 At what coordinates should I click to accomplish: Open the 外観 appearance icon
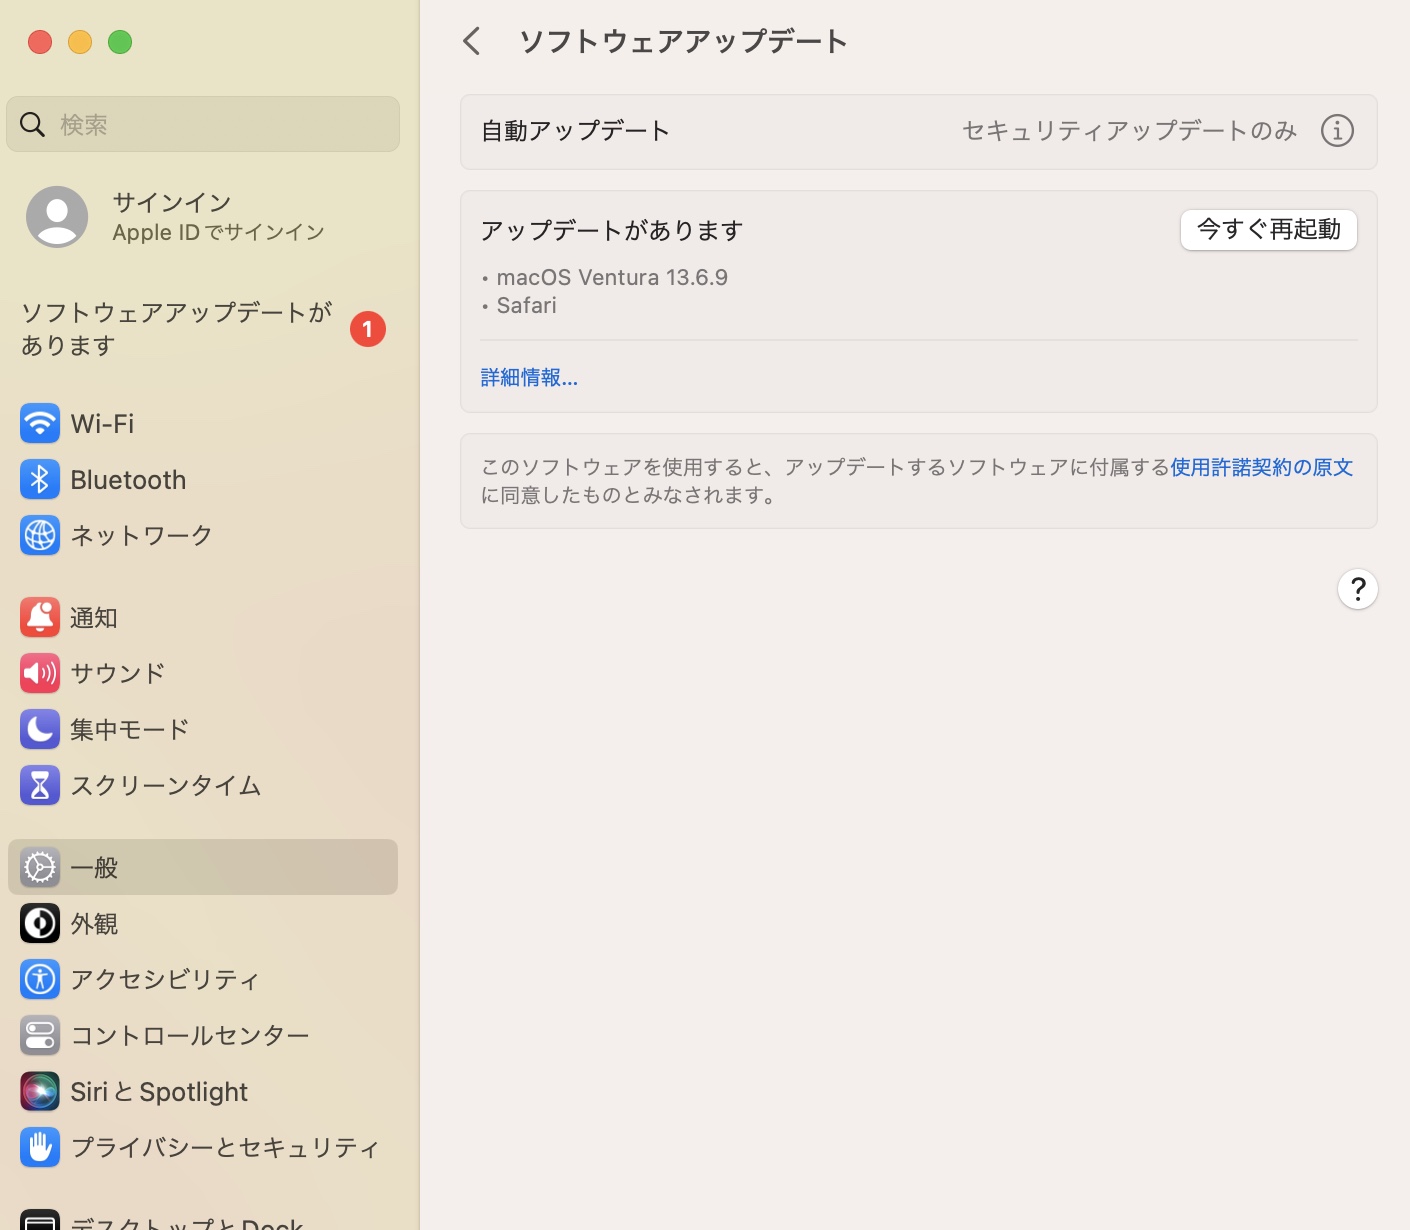(40, 924)
